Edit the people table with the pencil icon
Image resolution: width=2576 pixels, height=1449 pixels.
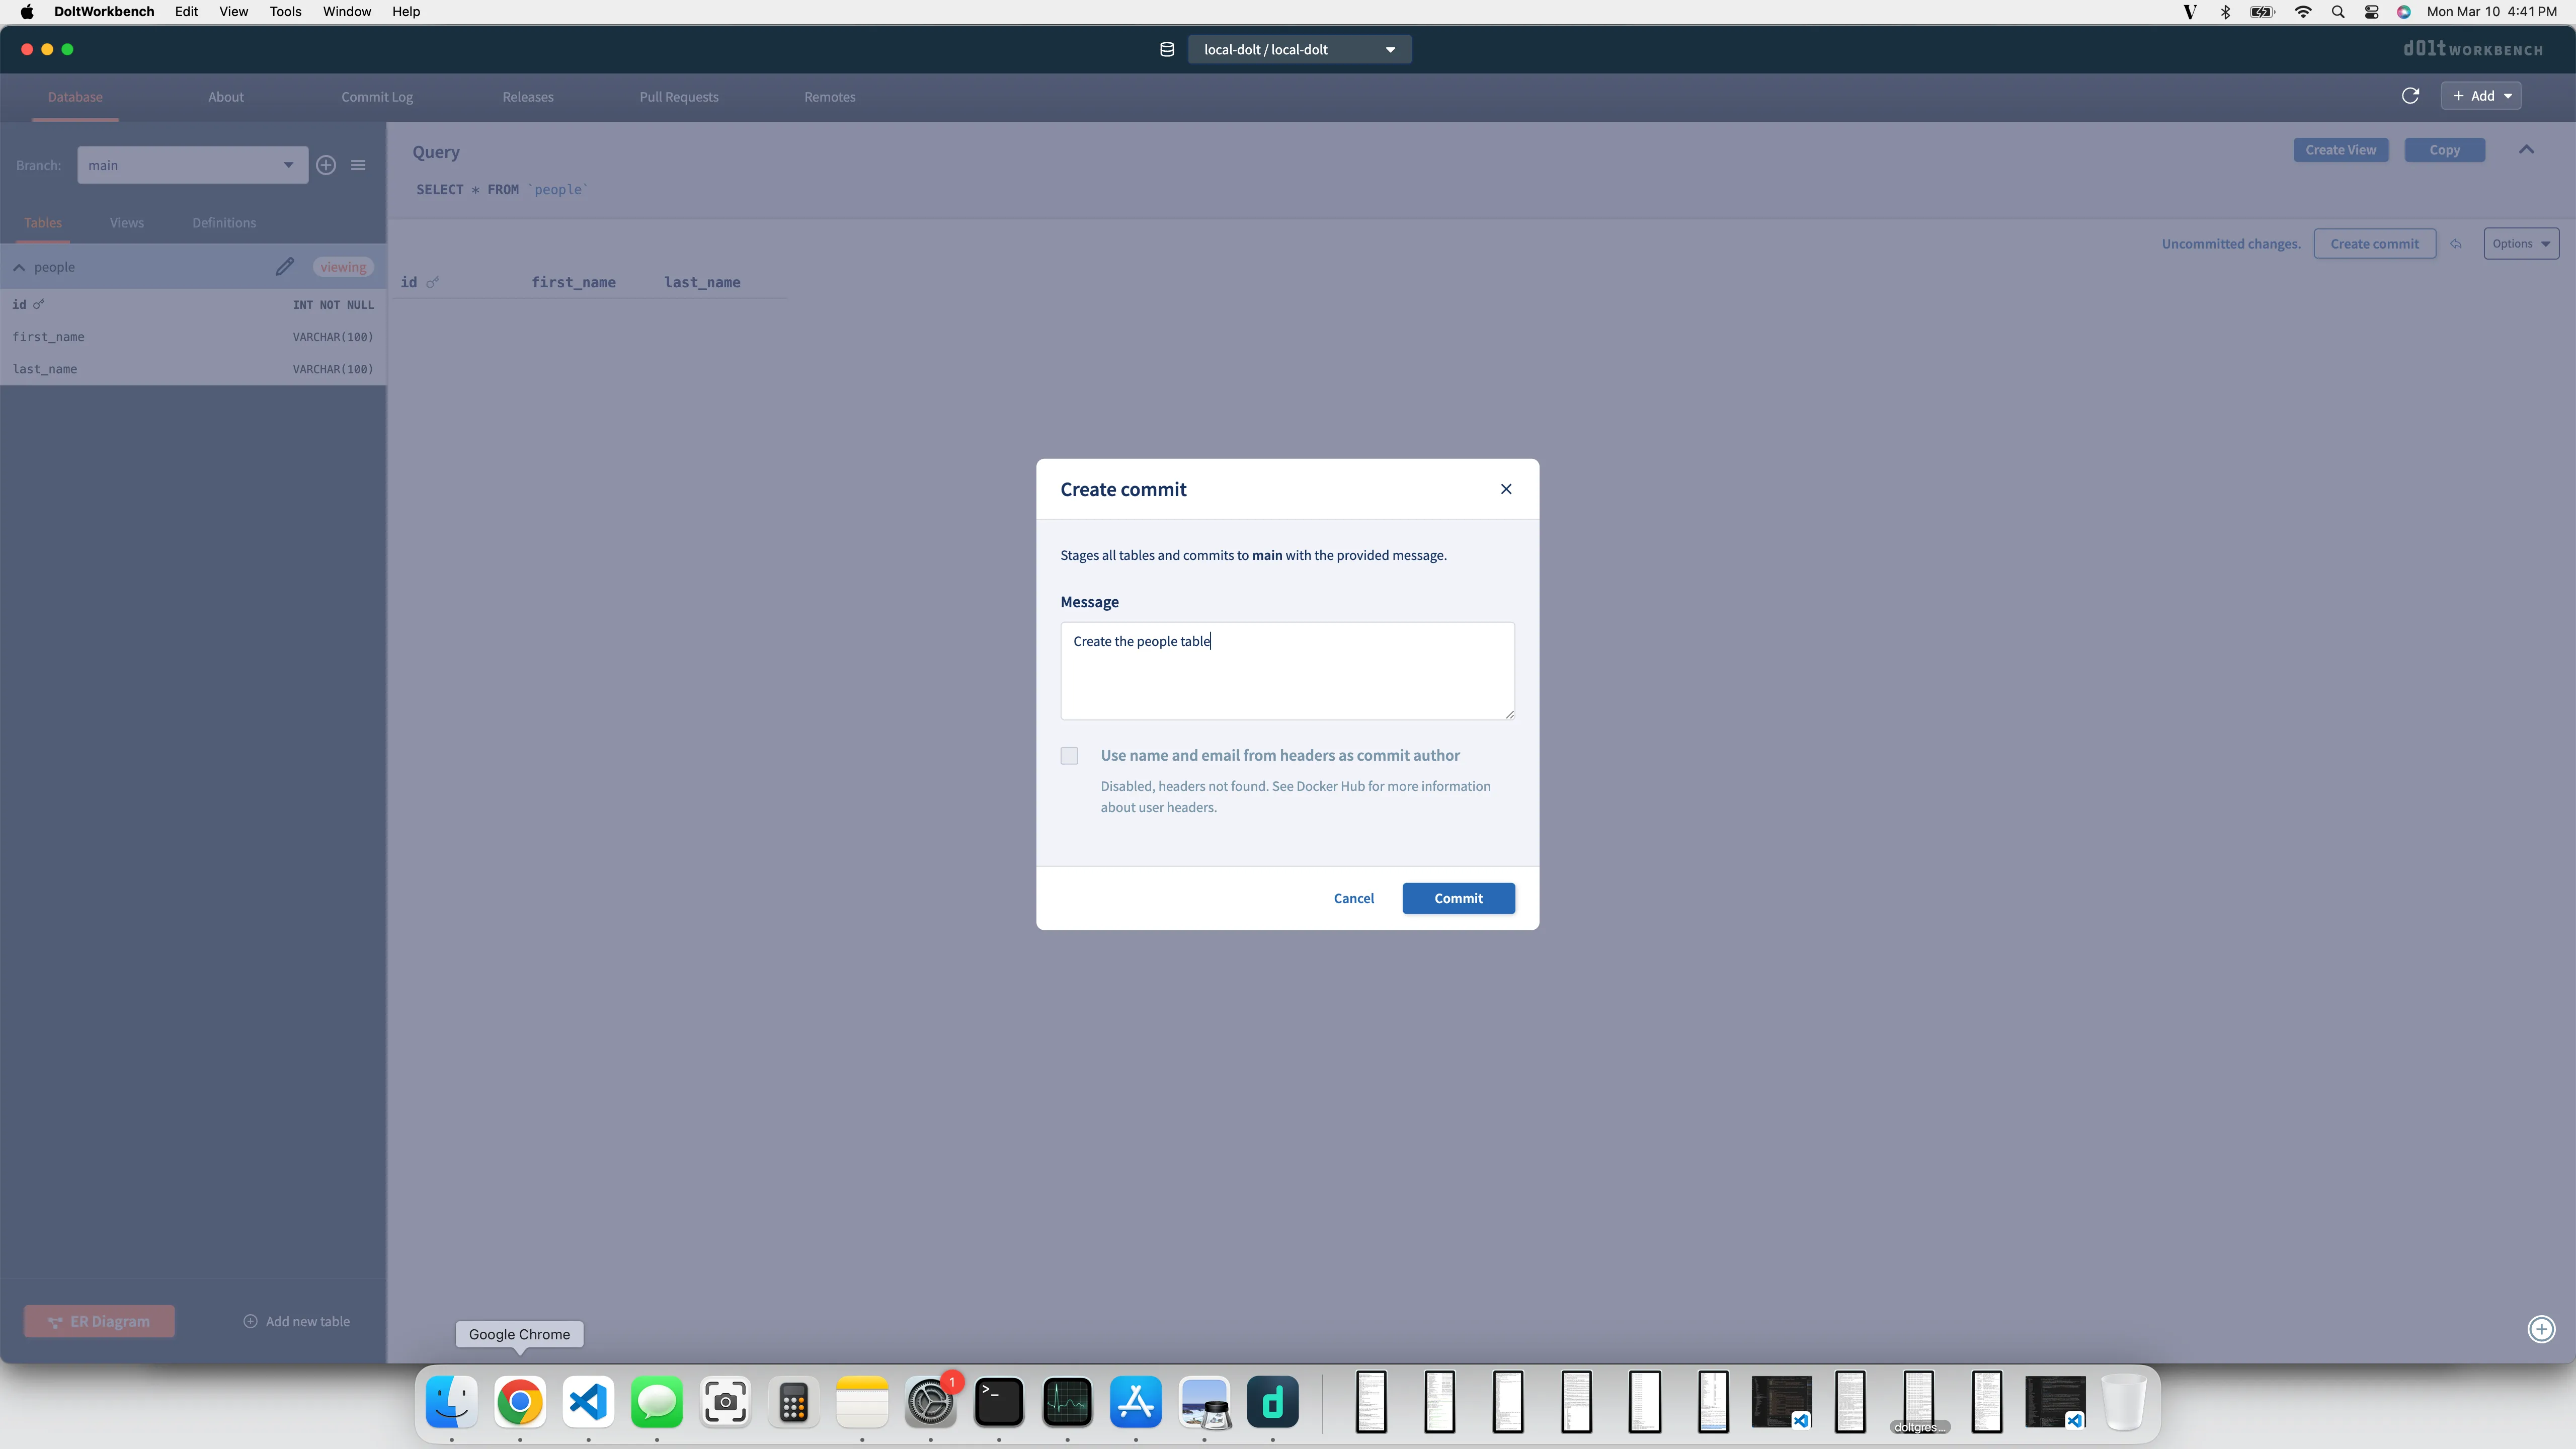(x=284, y=266)
